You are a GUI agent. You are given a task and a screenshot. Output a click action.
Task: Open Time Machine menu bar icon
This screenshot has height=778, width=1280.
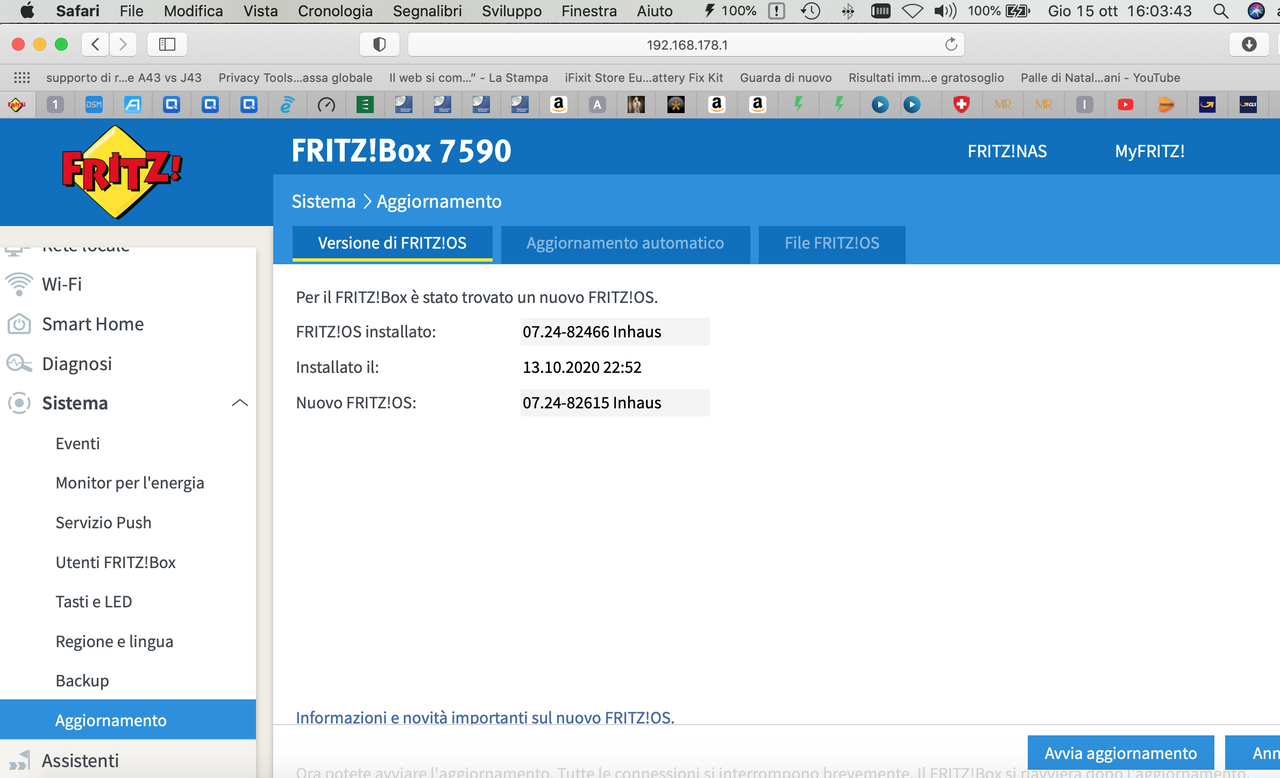click(x=811, y=11)
